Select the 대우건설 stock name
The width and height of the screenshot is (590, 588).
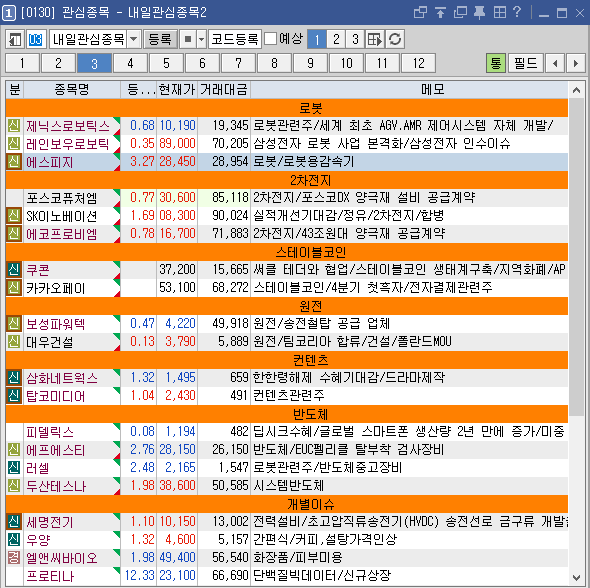(49, 342)
